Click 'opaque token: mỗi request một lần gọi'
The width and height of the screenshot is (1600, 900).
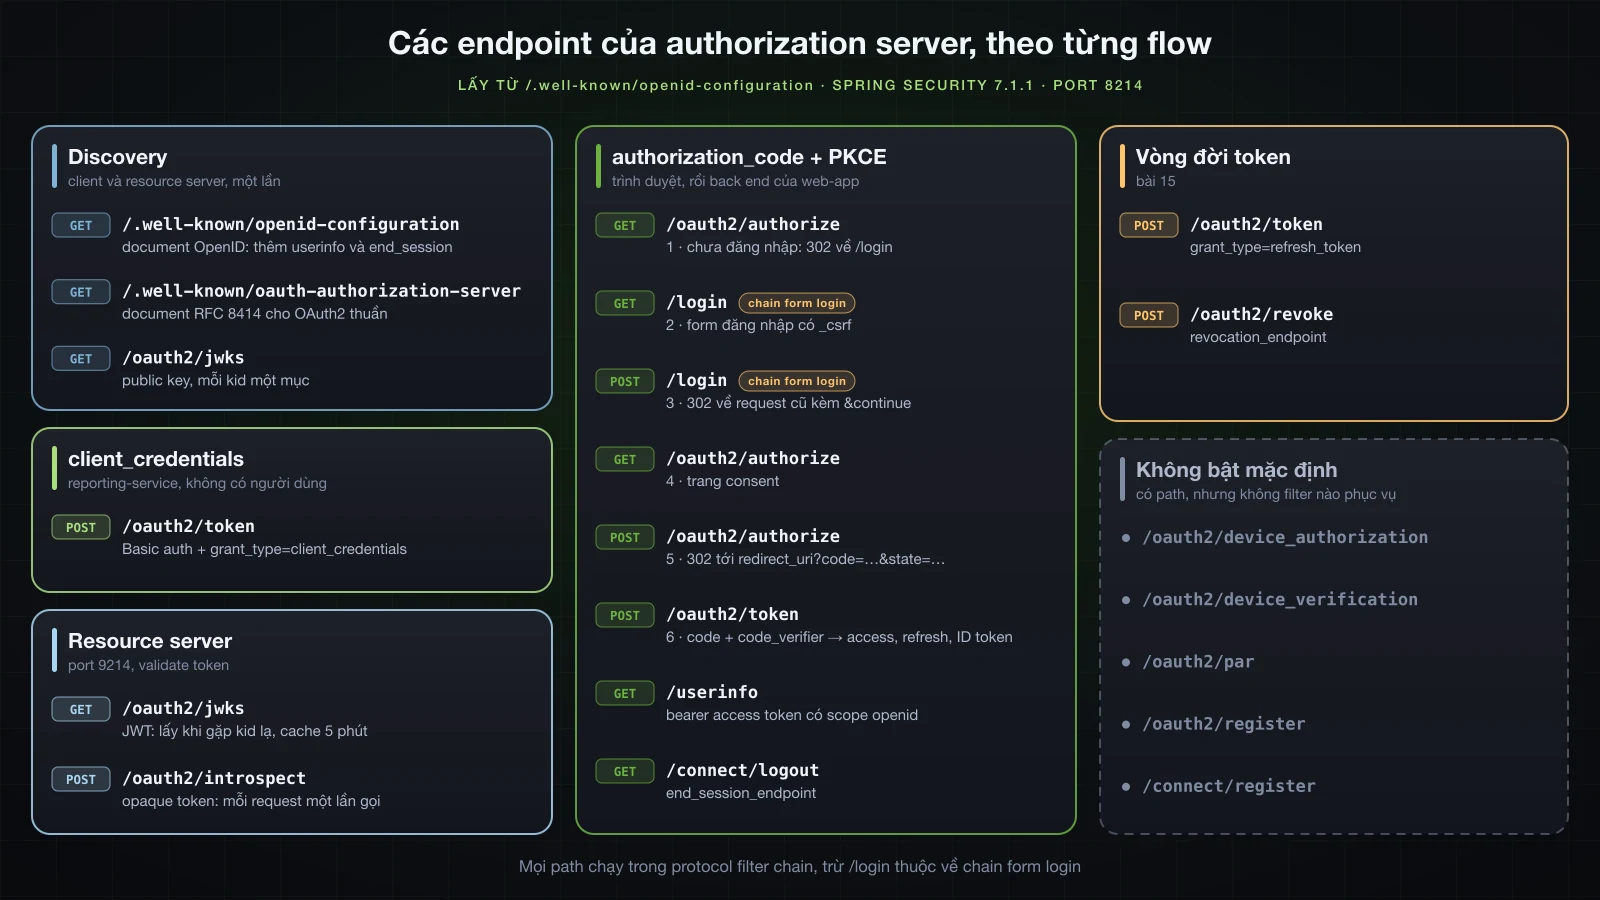click(251, 801)
